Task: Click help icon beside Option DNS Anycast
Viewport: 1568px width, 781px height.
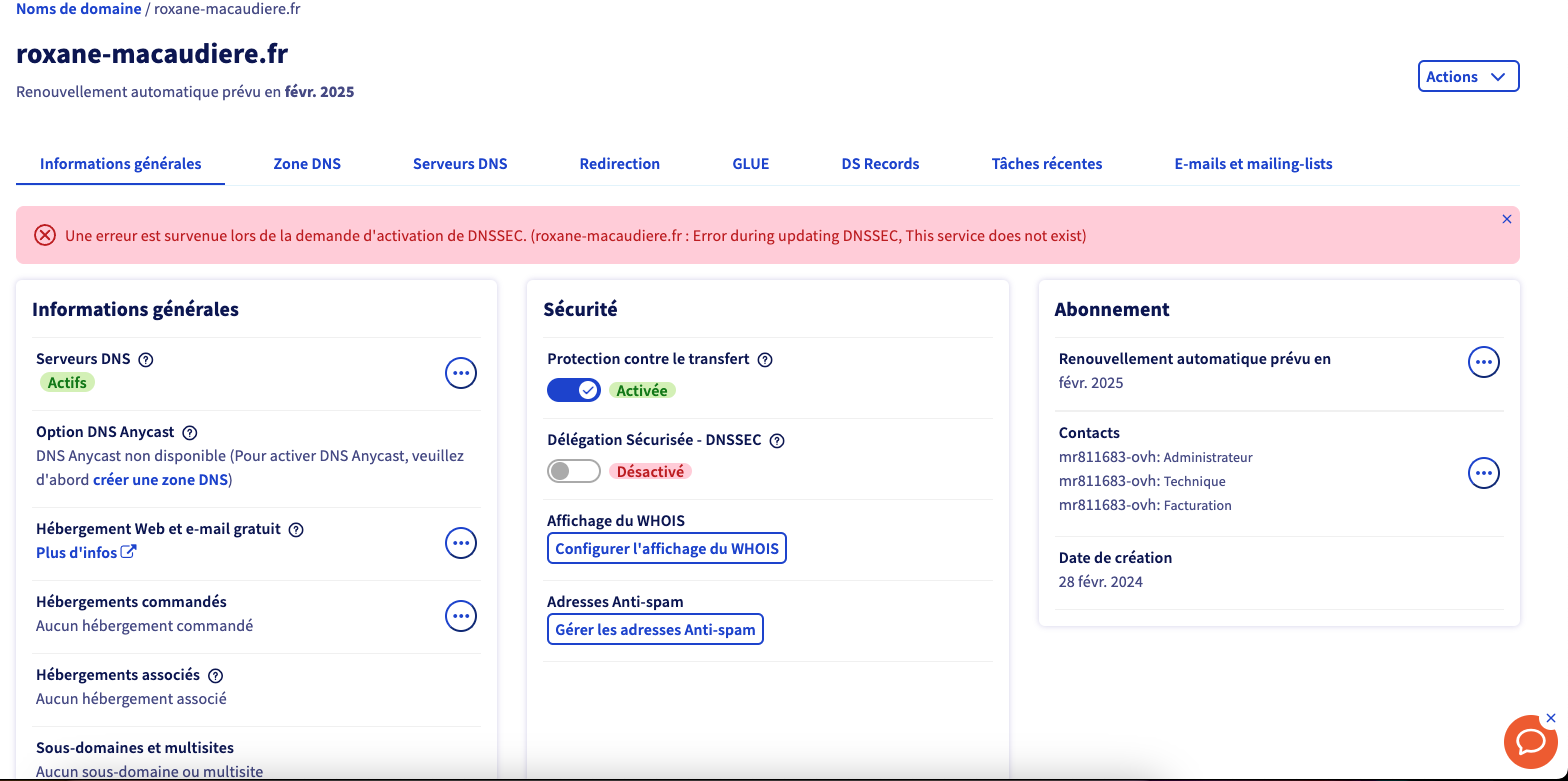Action: pyautogui.click(x=190, y=433)
